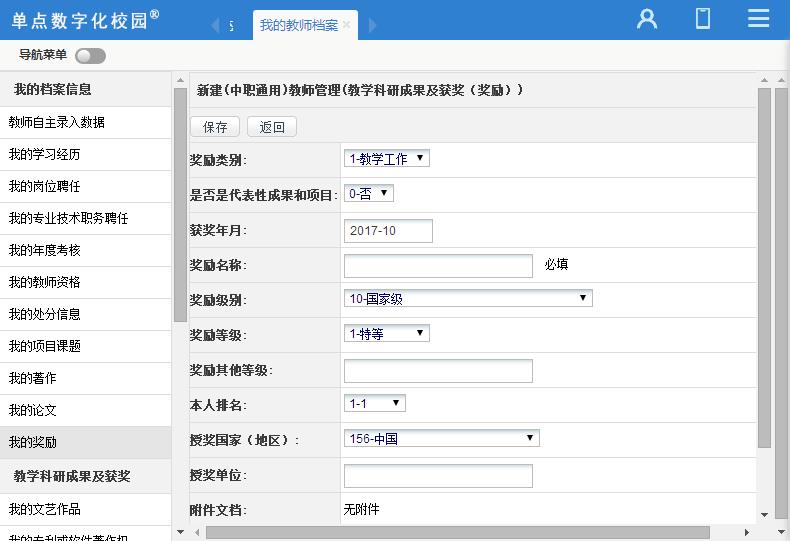Open the 奖励级别 dropdown

pos(468,298)
